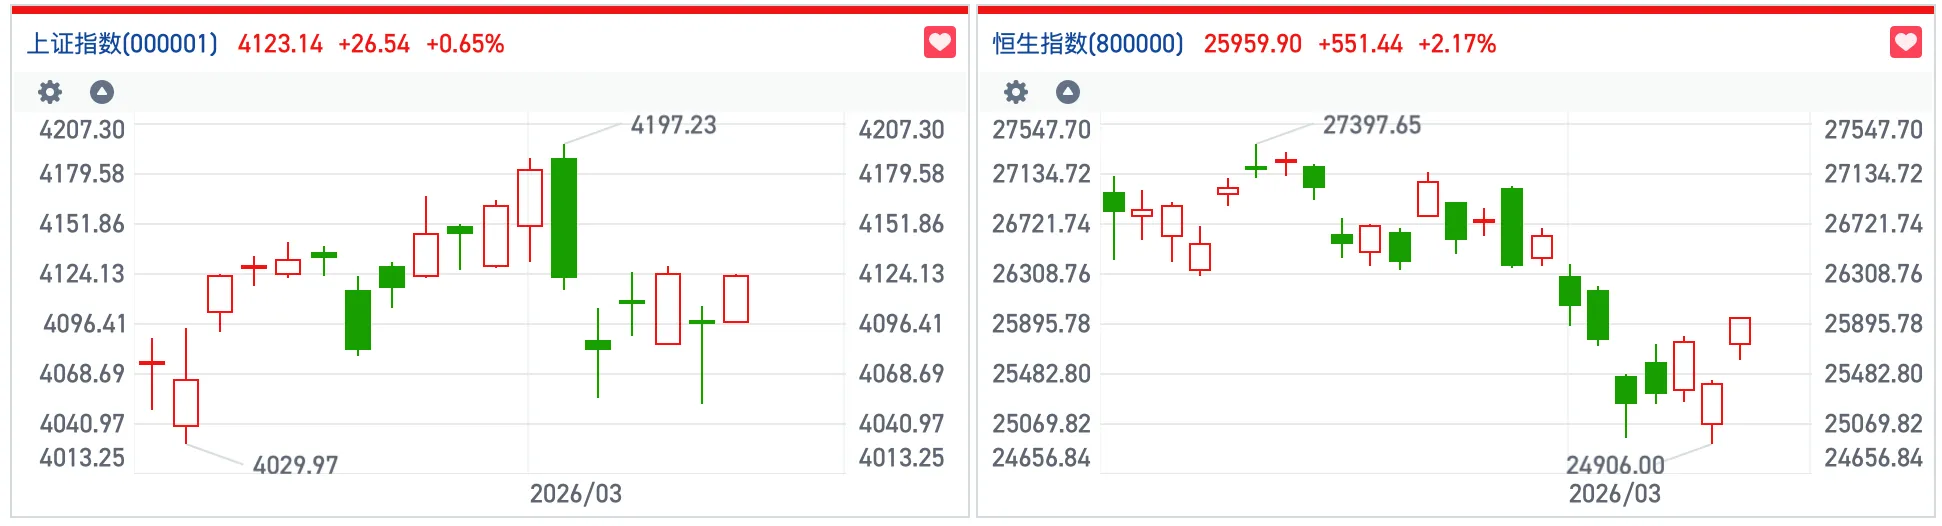Click the +2.17% change percentage
Viewport: 1942px width, 526px height.
click(1457, 44)
